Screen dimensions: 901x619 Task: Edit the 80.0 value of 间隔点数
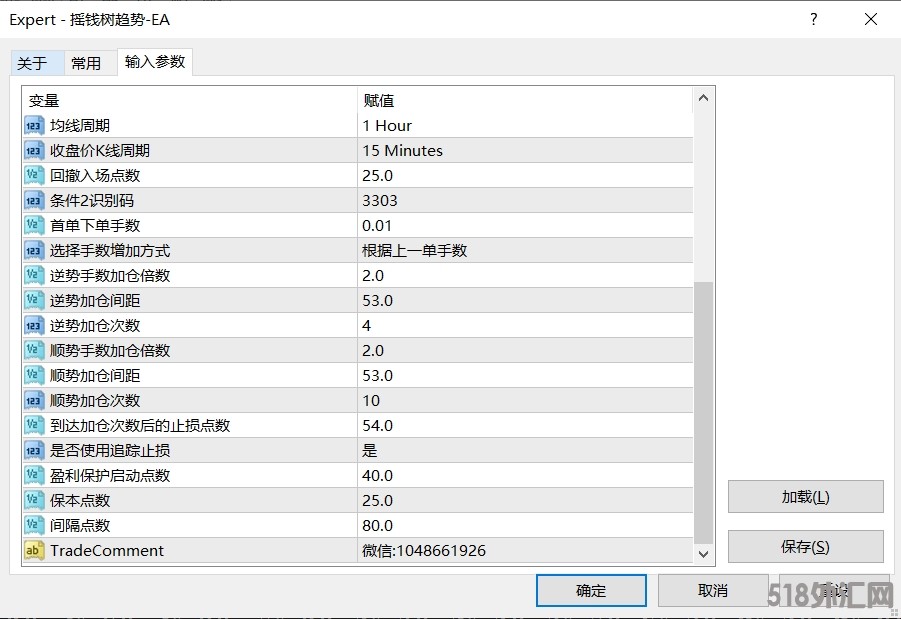click(x=525, y=525)
